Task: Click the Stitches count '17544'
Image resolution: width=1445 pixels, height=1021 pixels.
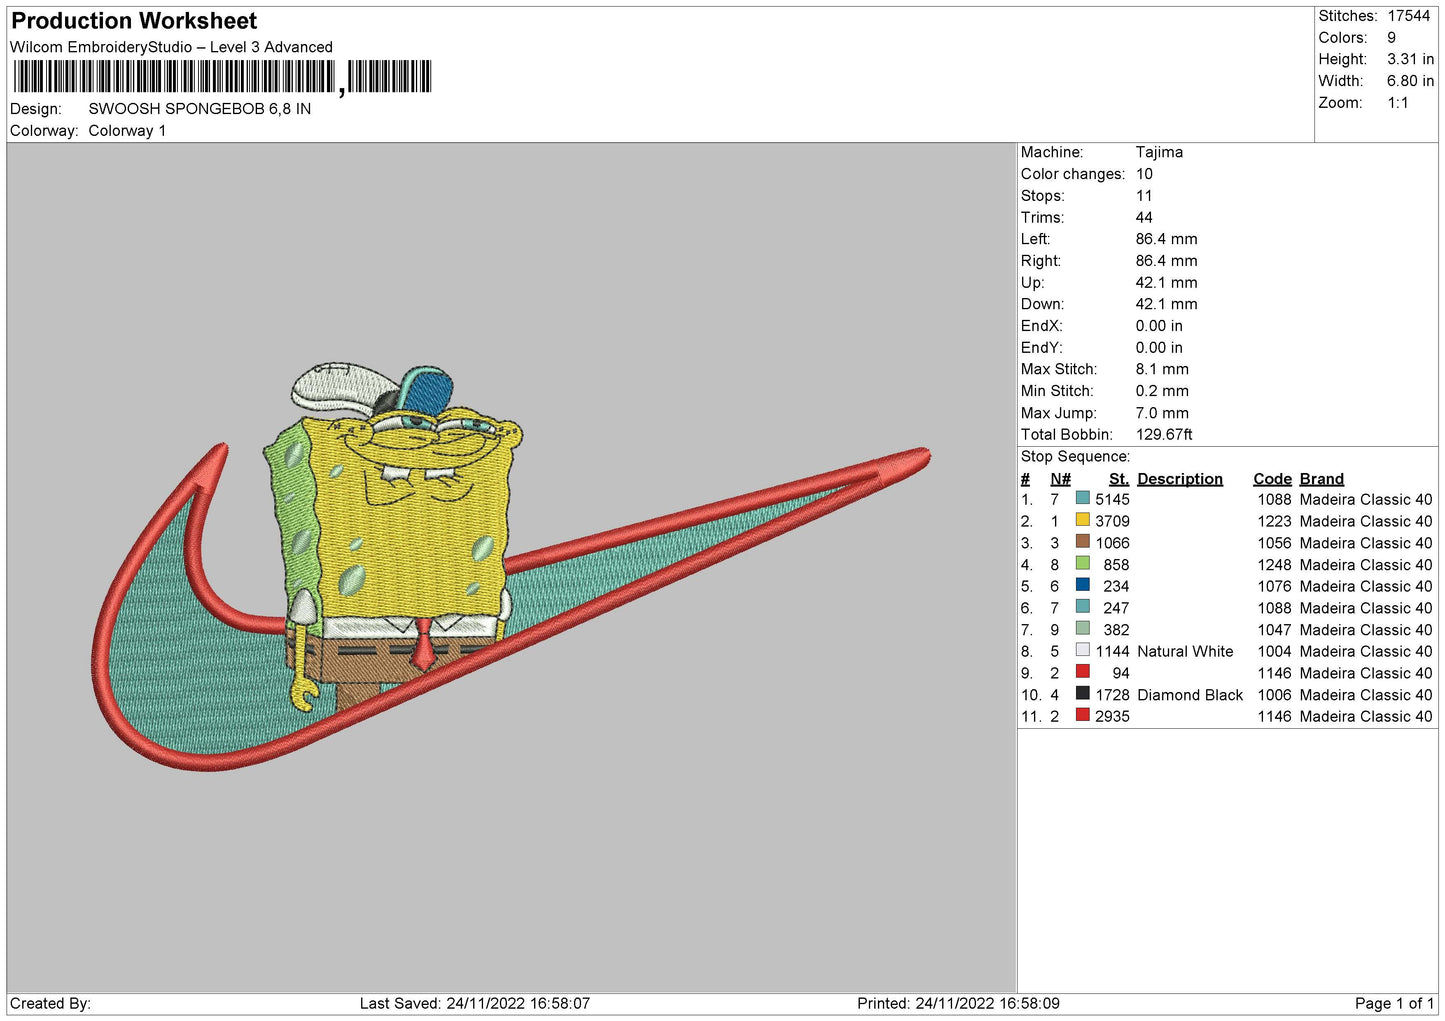Action: (x=1408, y=16)
